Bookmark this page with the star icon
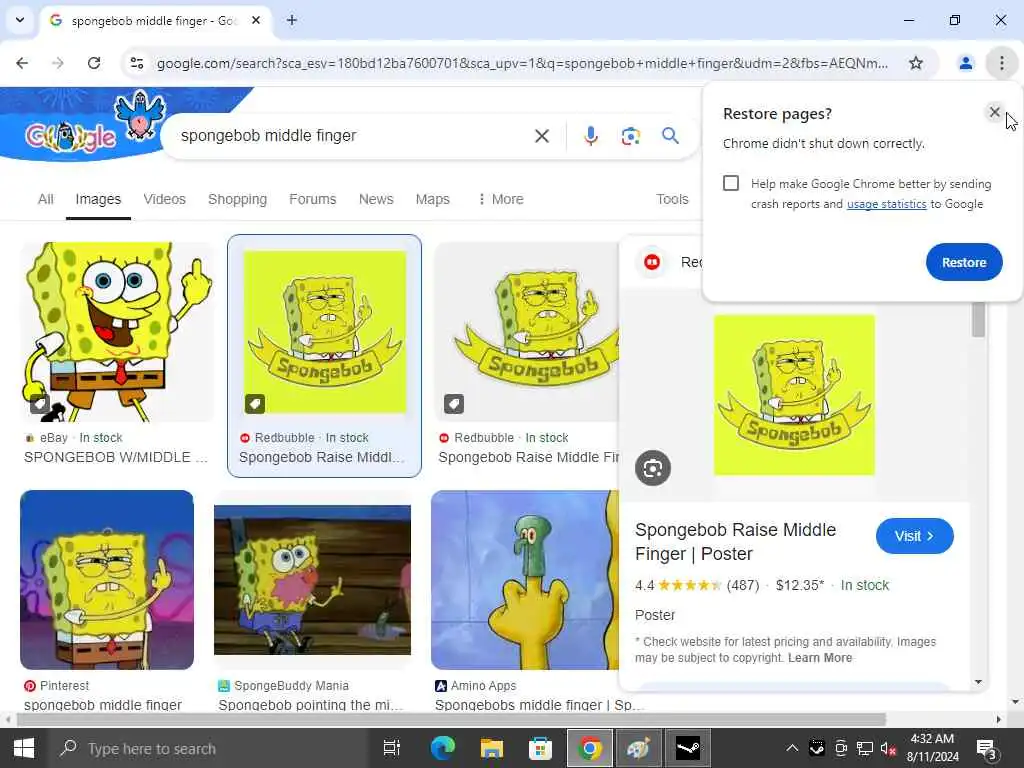Image resolution: width=1024 pixels, height=768 pixels. point(916,63)
